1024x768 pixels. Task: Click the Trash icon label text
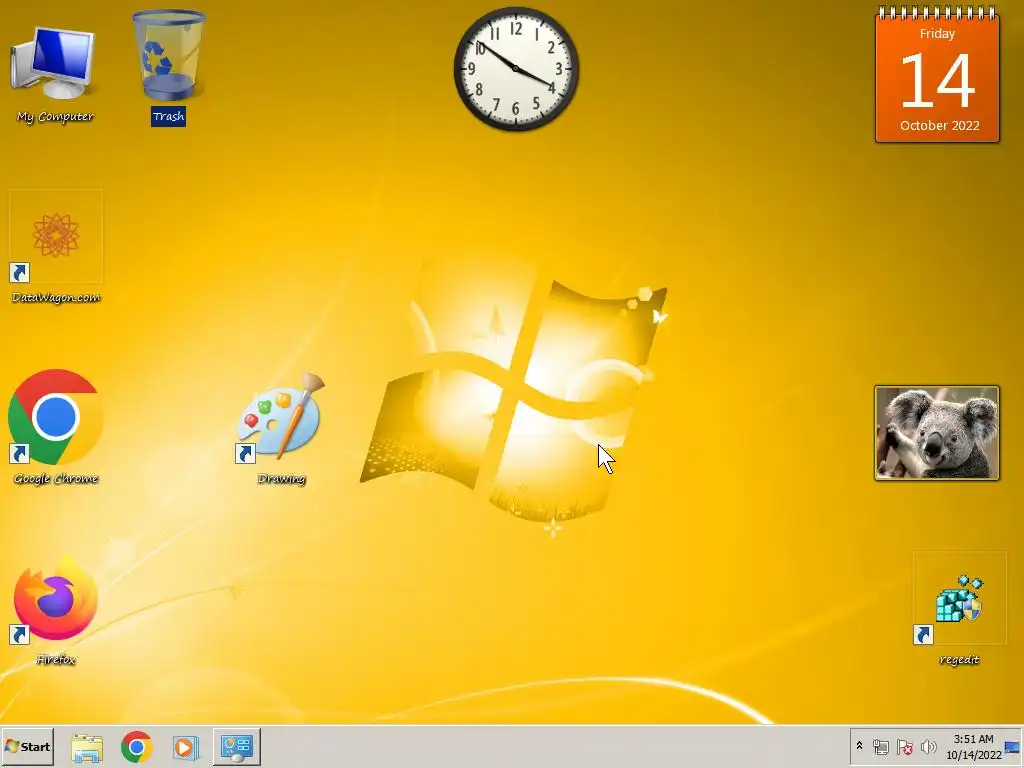[x=168, y=116]
